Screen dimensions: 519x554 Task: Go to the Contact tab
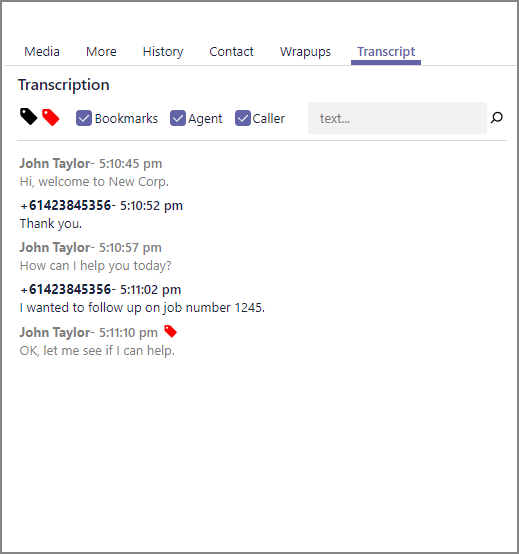tap(231, 52)
